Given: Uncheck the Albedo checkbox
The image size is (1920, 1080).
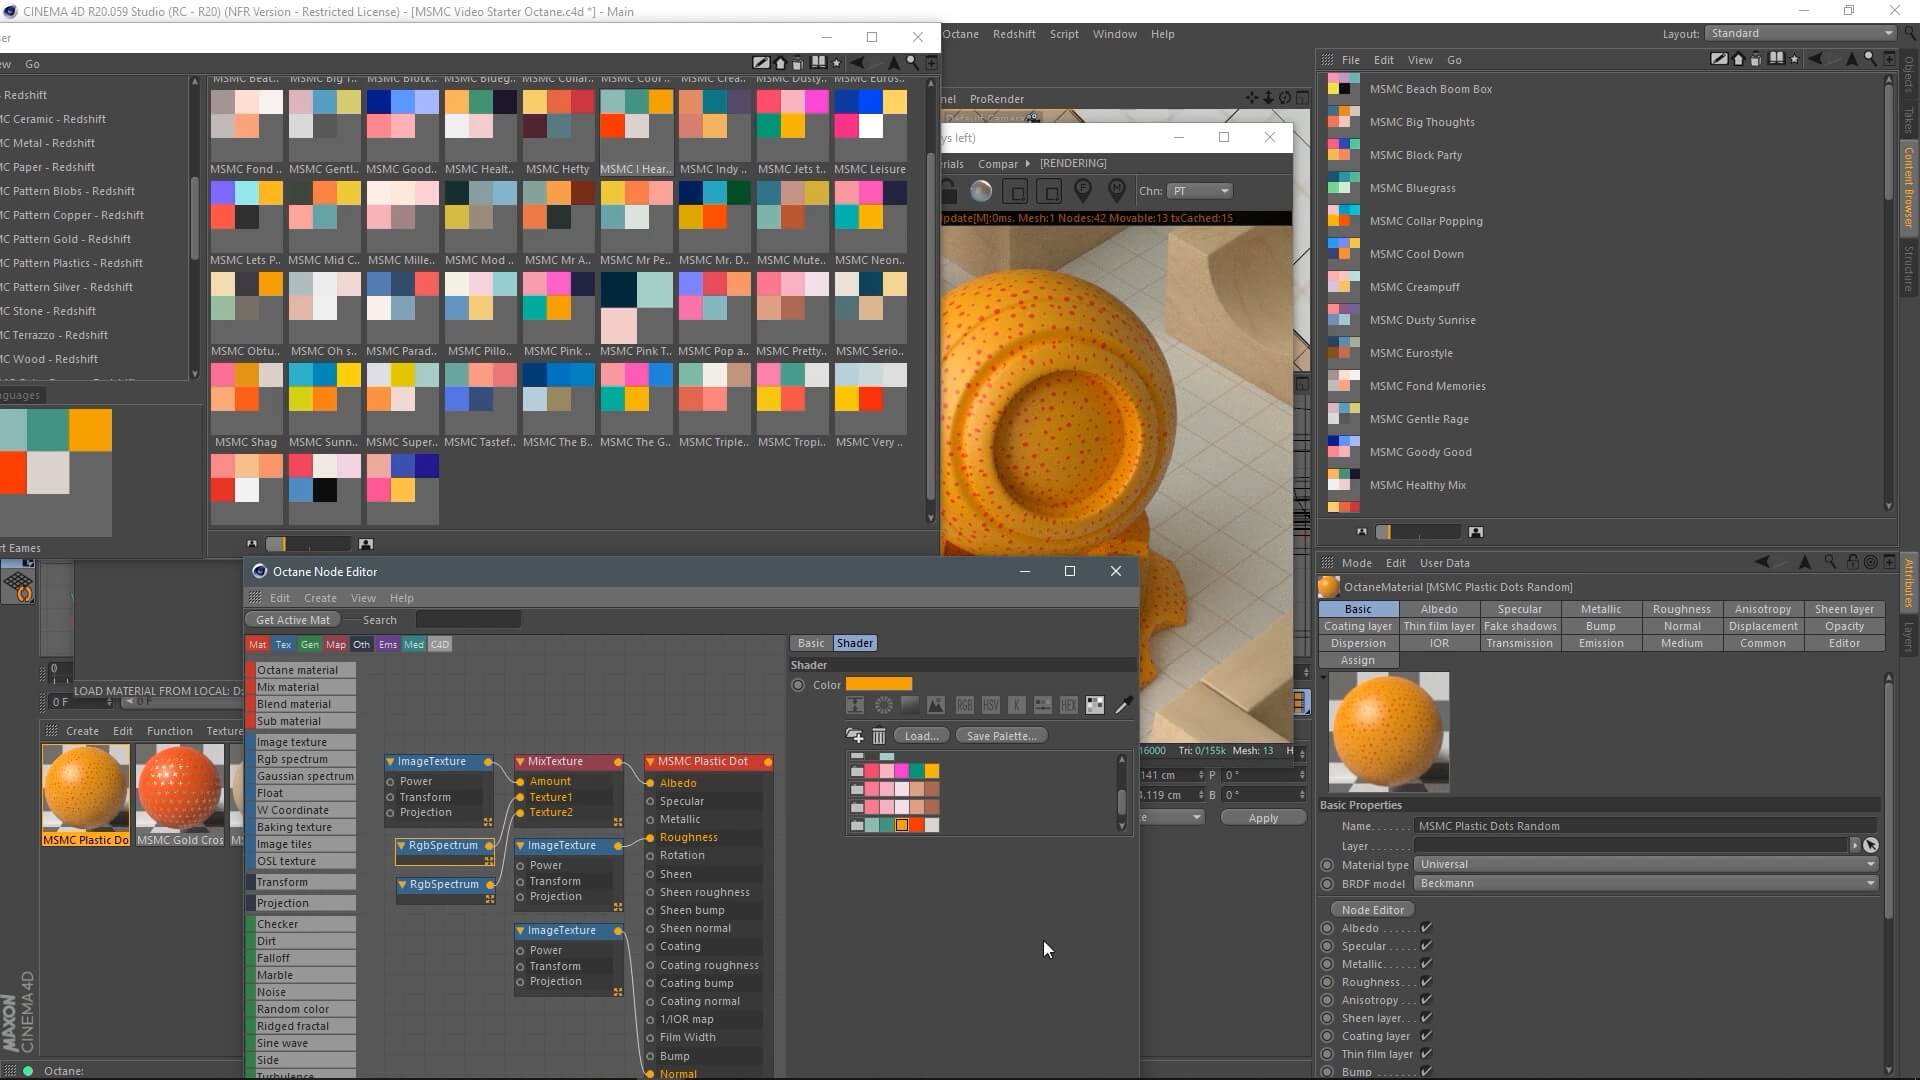Looking at the screenshot, I should 1426,928.
